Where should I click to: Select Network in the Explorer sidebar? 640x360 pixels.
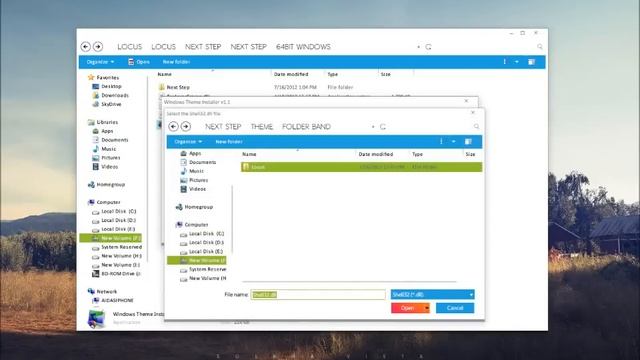point(102,291)
